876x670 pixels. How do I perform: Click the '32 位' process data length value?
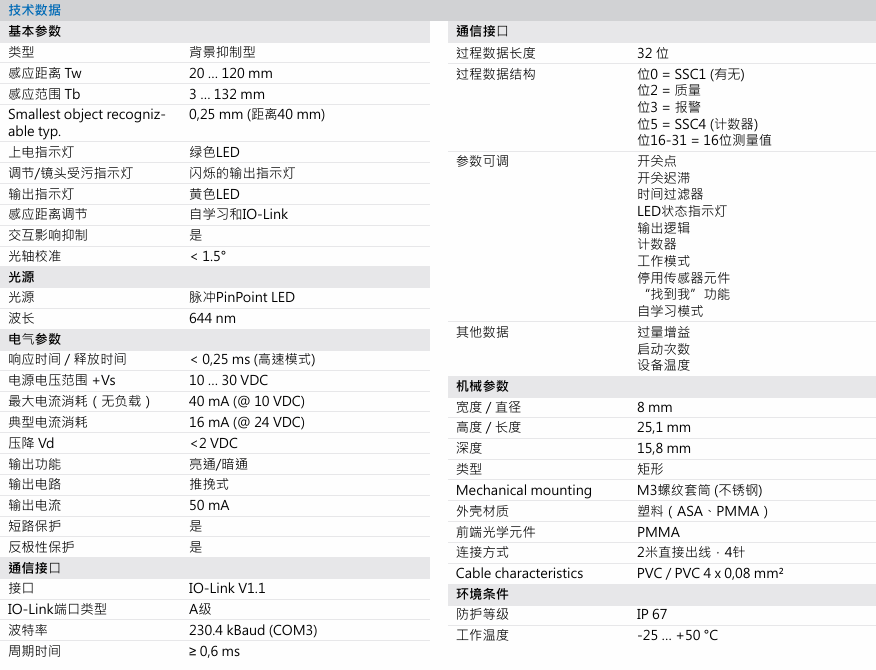tap(653, 54)
